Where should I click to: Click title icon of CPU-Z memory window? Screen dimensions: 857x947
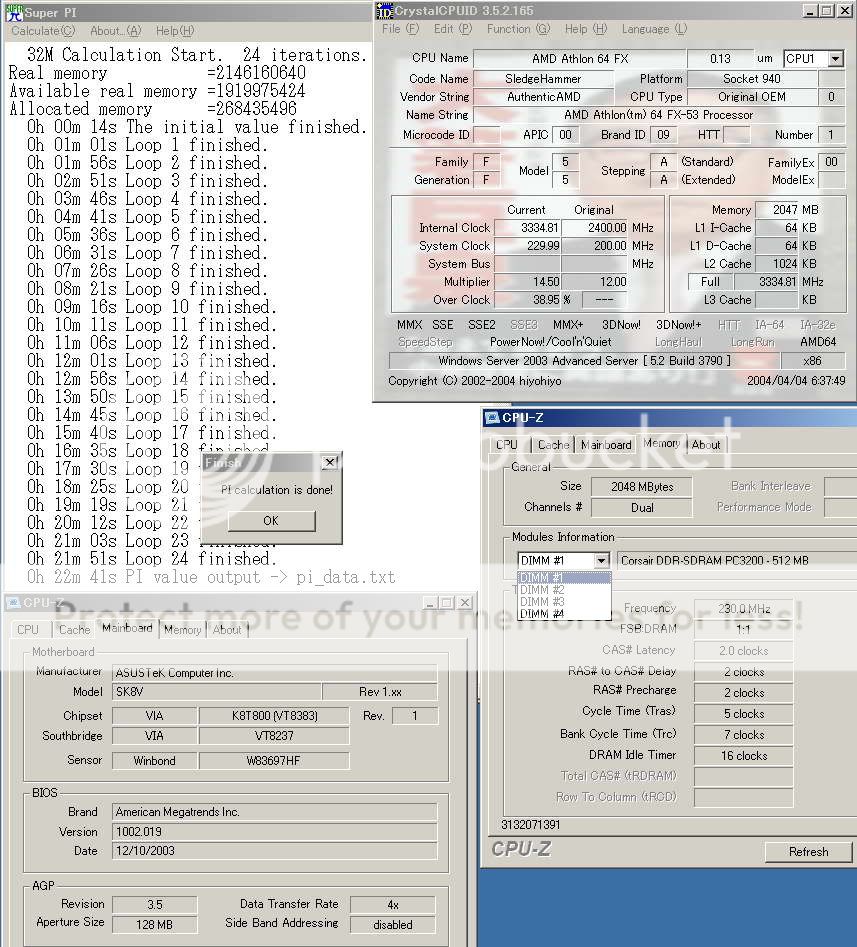click(x=492, y=418)
